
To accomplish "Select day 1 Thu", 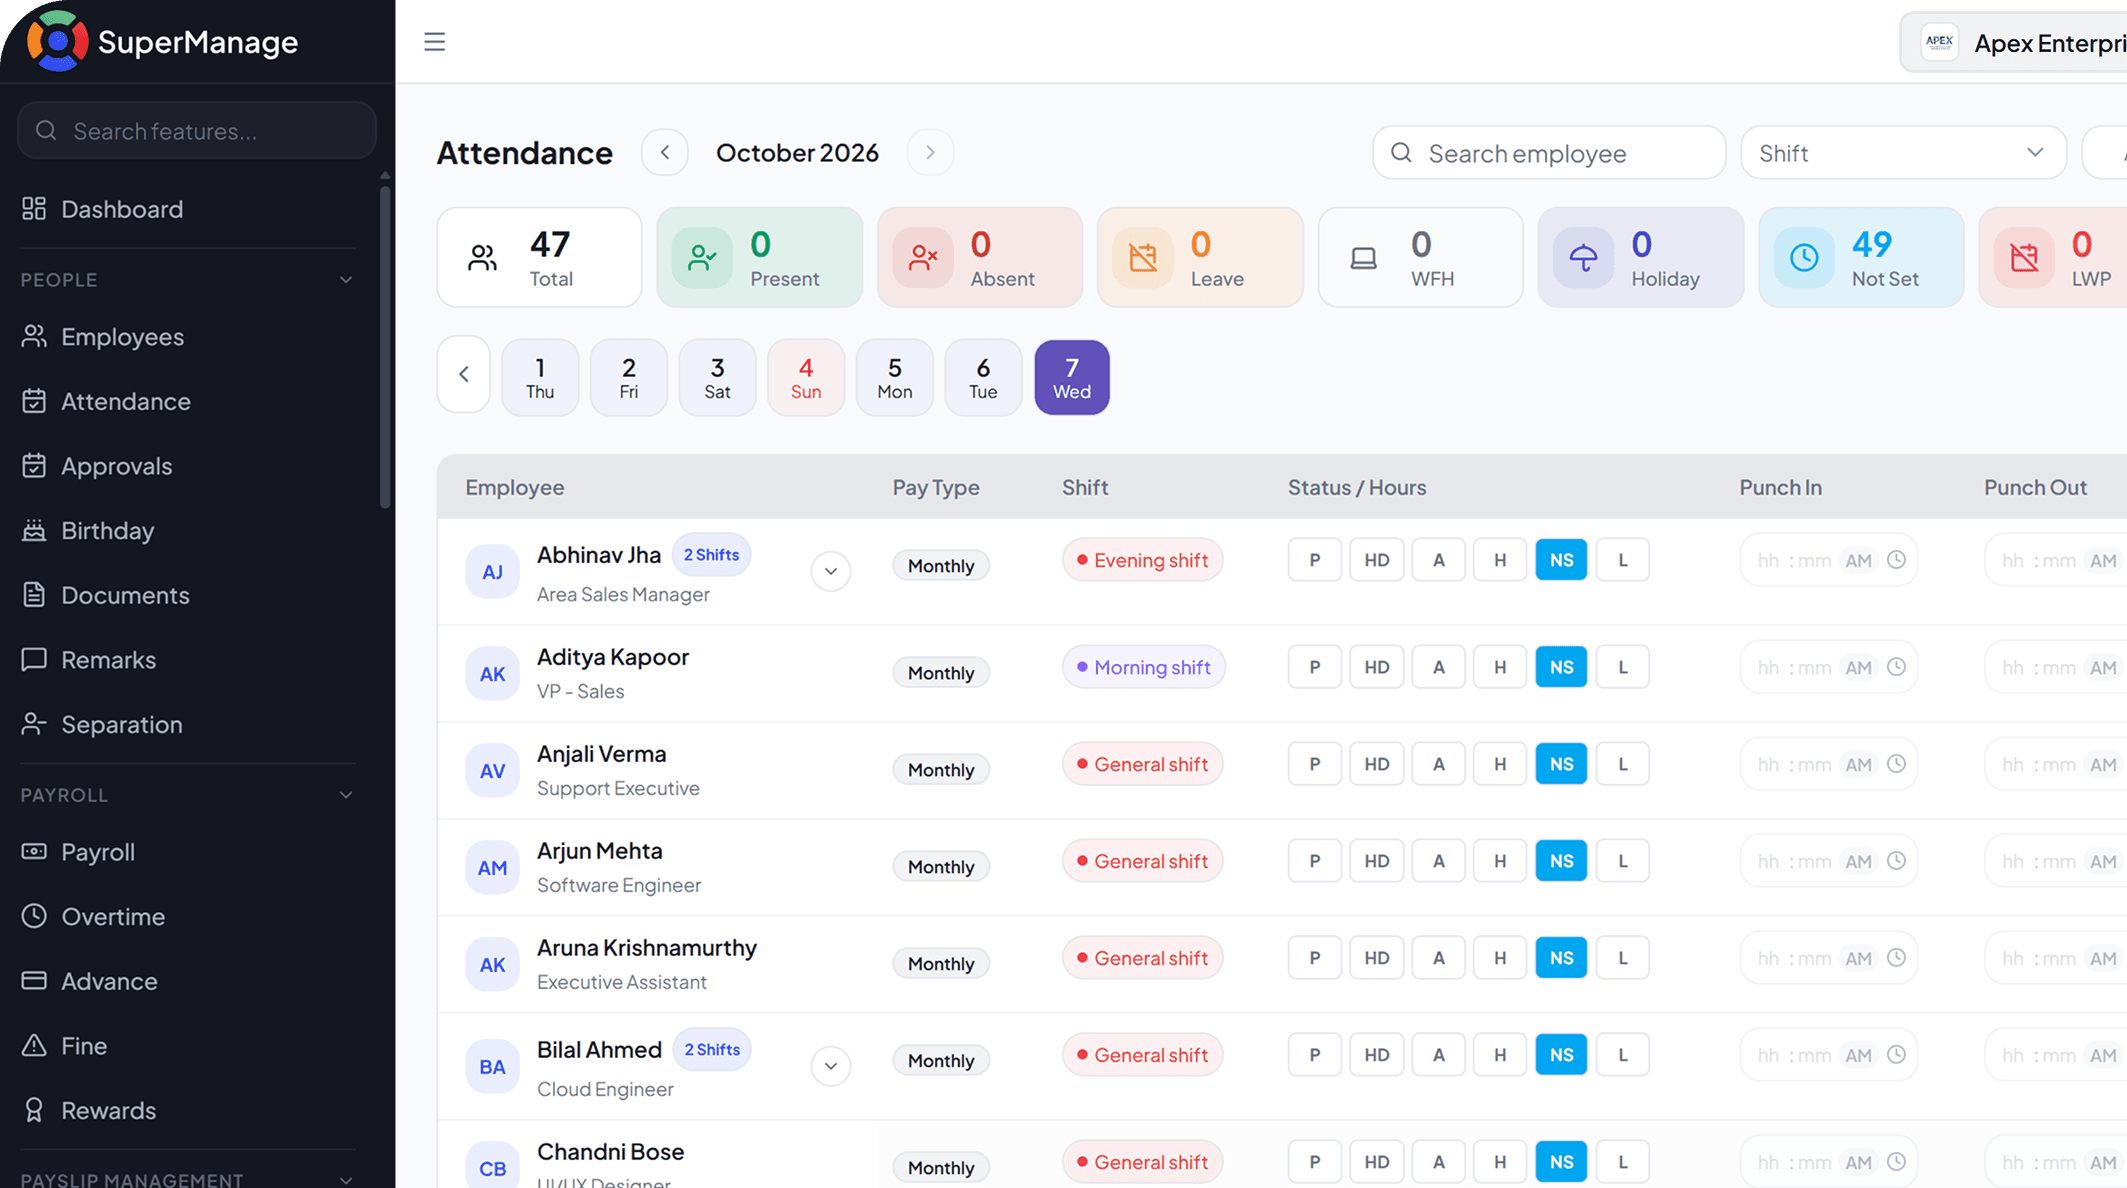I will click(x=540, y=377).
